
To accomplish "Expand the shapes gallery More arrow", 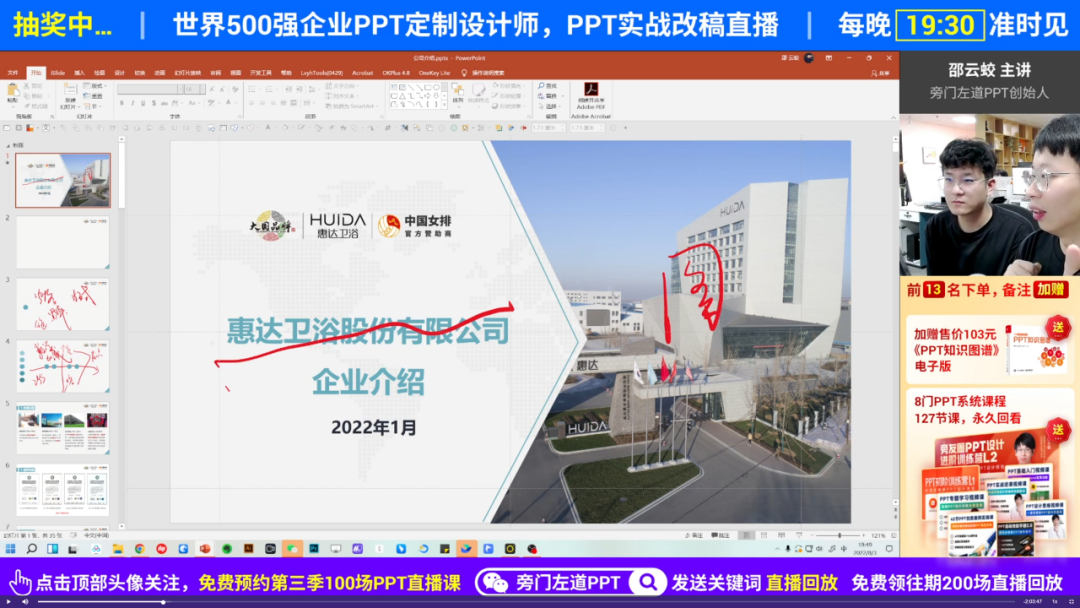I will click(x=445, y=104).
